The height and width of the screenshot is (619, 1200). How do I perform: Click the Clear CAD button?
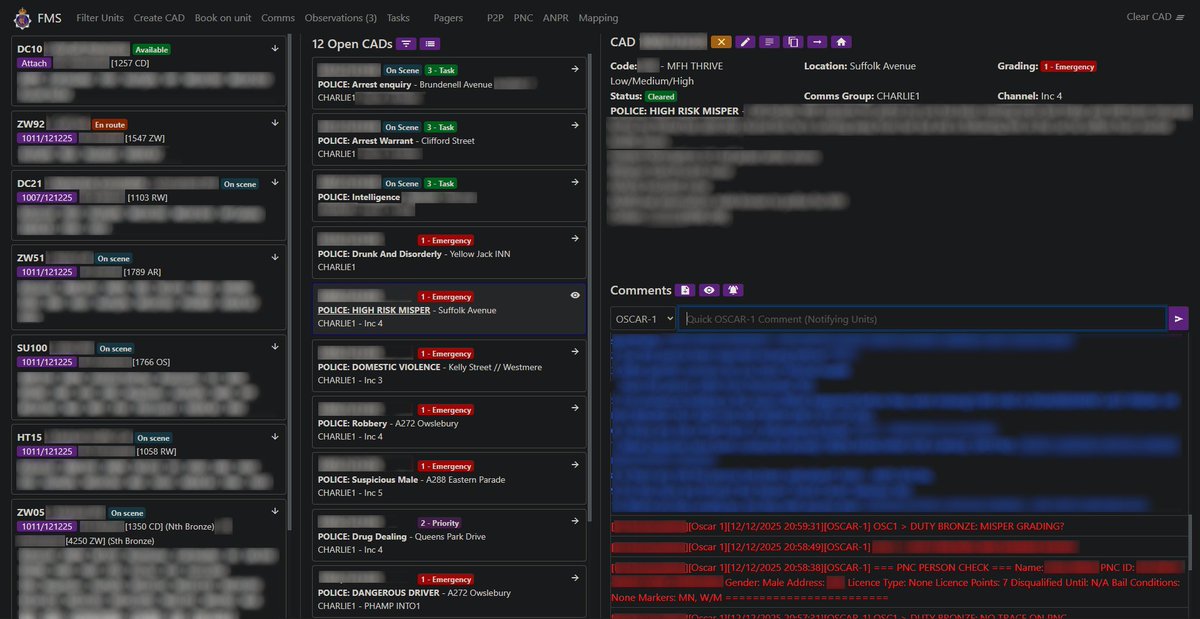(x=1153, y=17)
